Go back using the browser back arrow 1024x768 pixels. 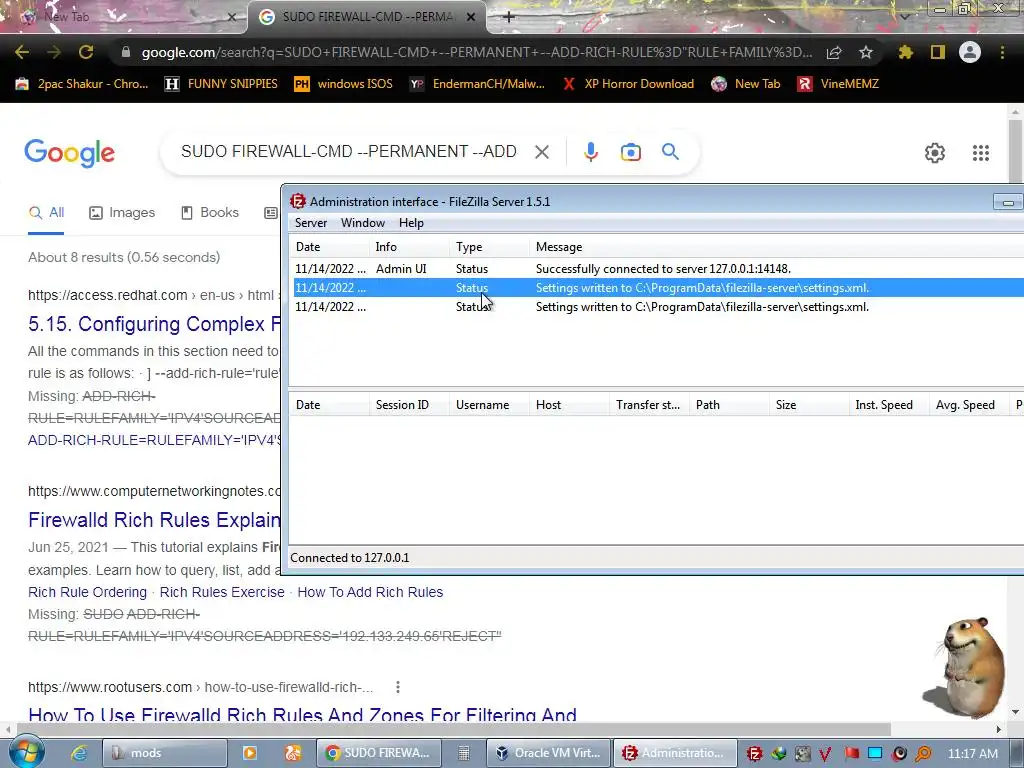[22, 52]
